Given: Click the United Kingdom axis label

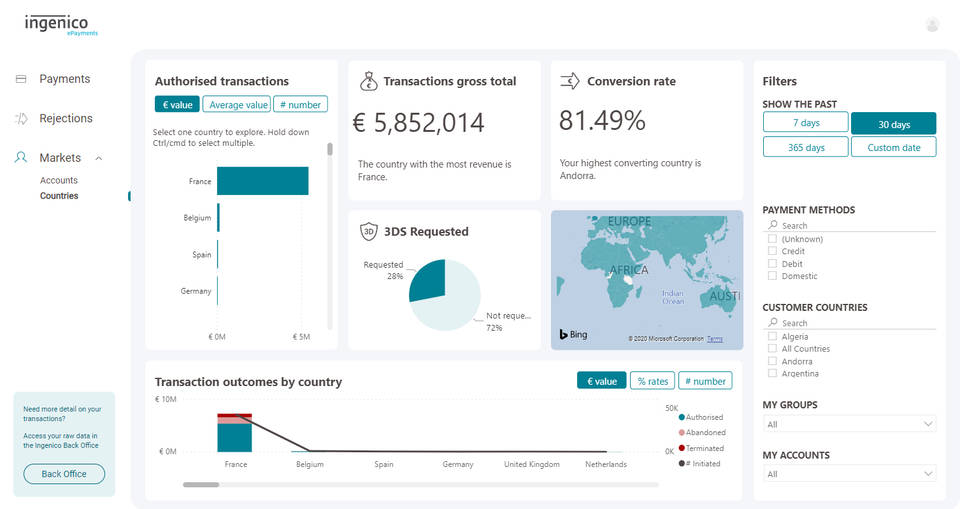Looking at the screenshot, I should 531,464.
